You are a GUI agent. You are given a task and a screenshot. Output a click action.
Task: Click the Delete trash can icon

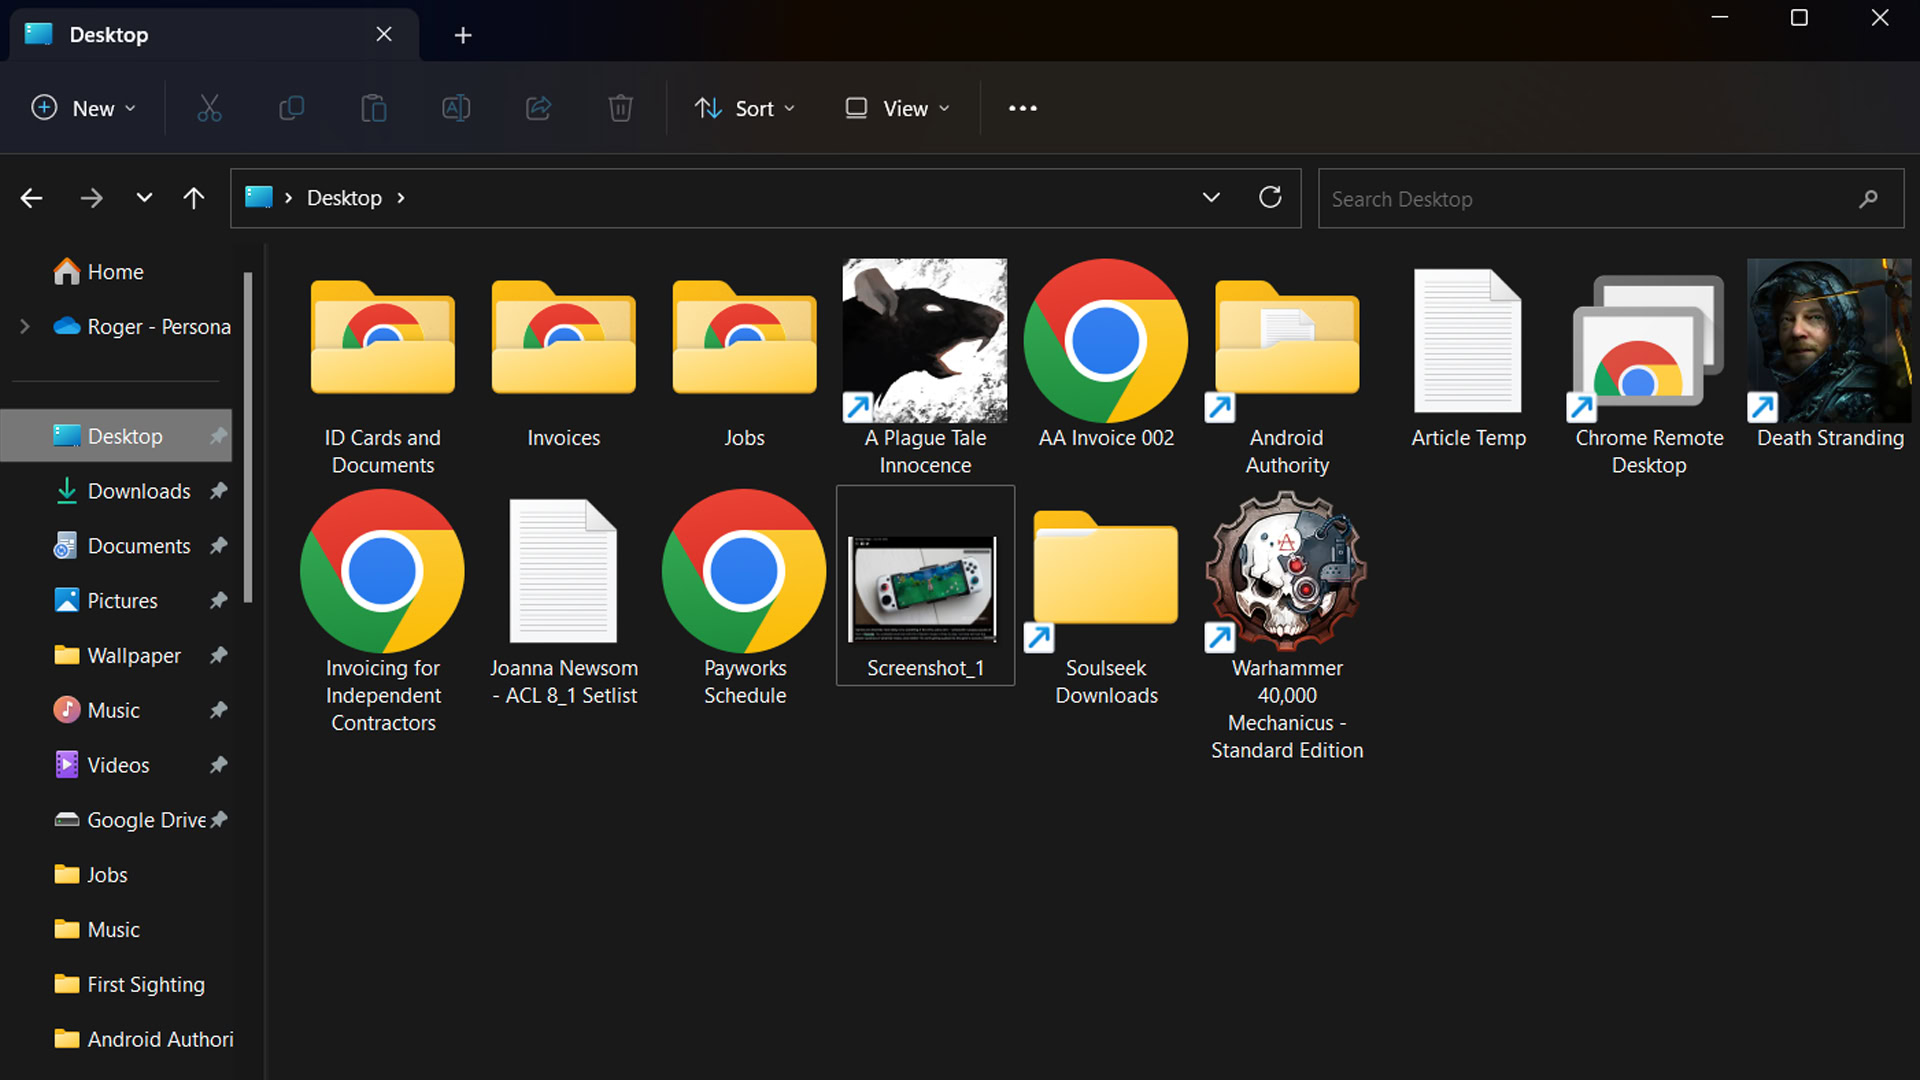620,108
